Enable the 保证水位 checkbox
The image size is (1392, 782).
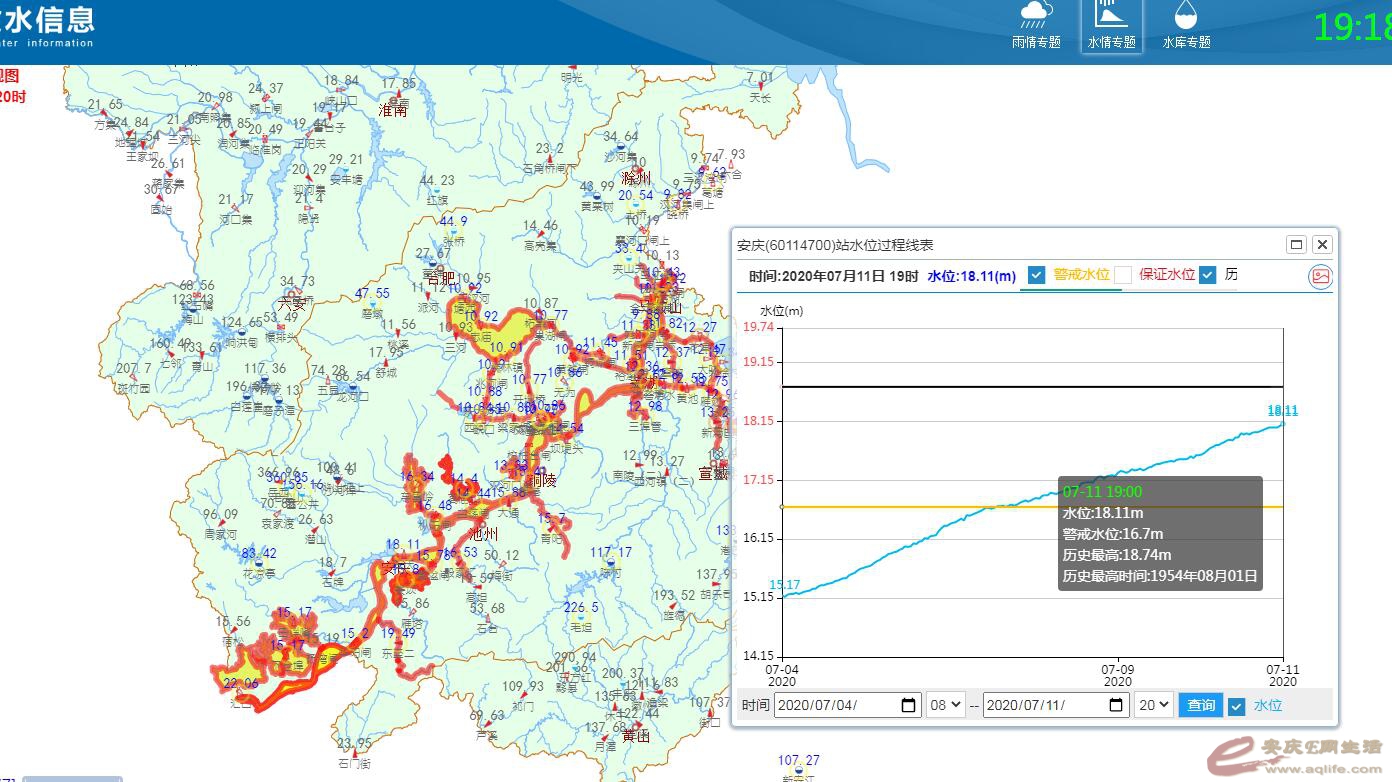tap(1123, 275)
